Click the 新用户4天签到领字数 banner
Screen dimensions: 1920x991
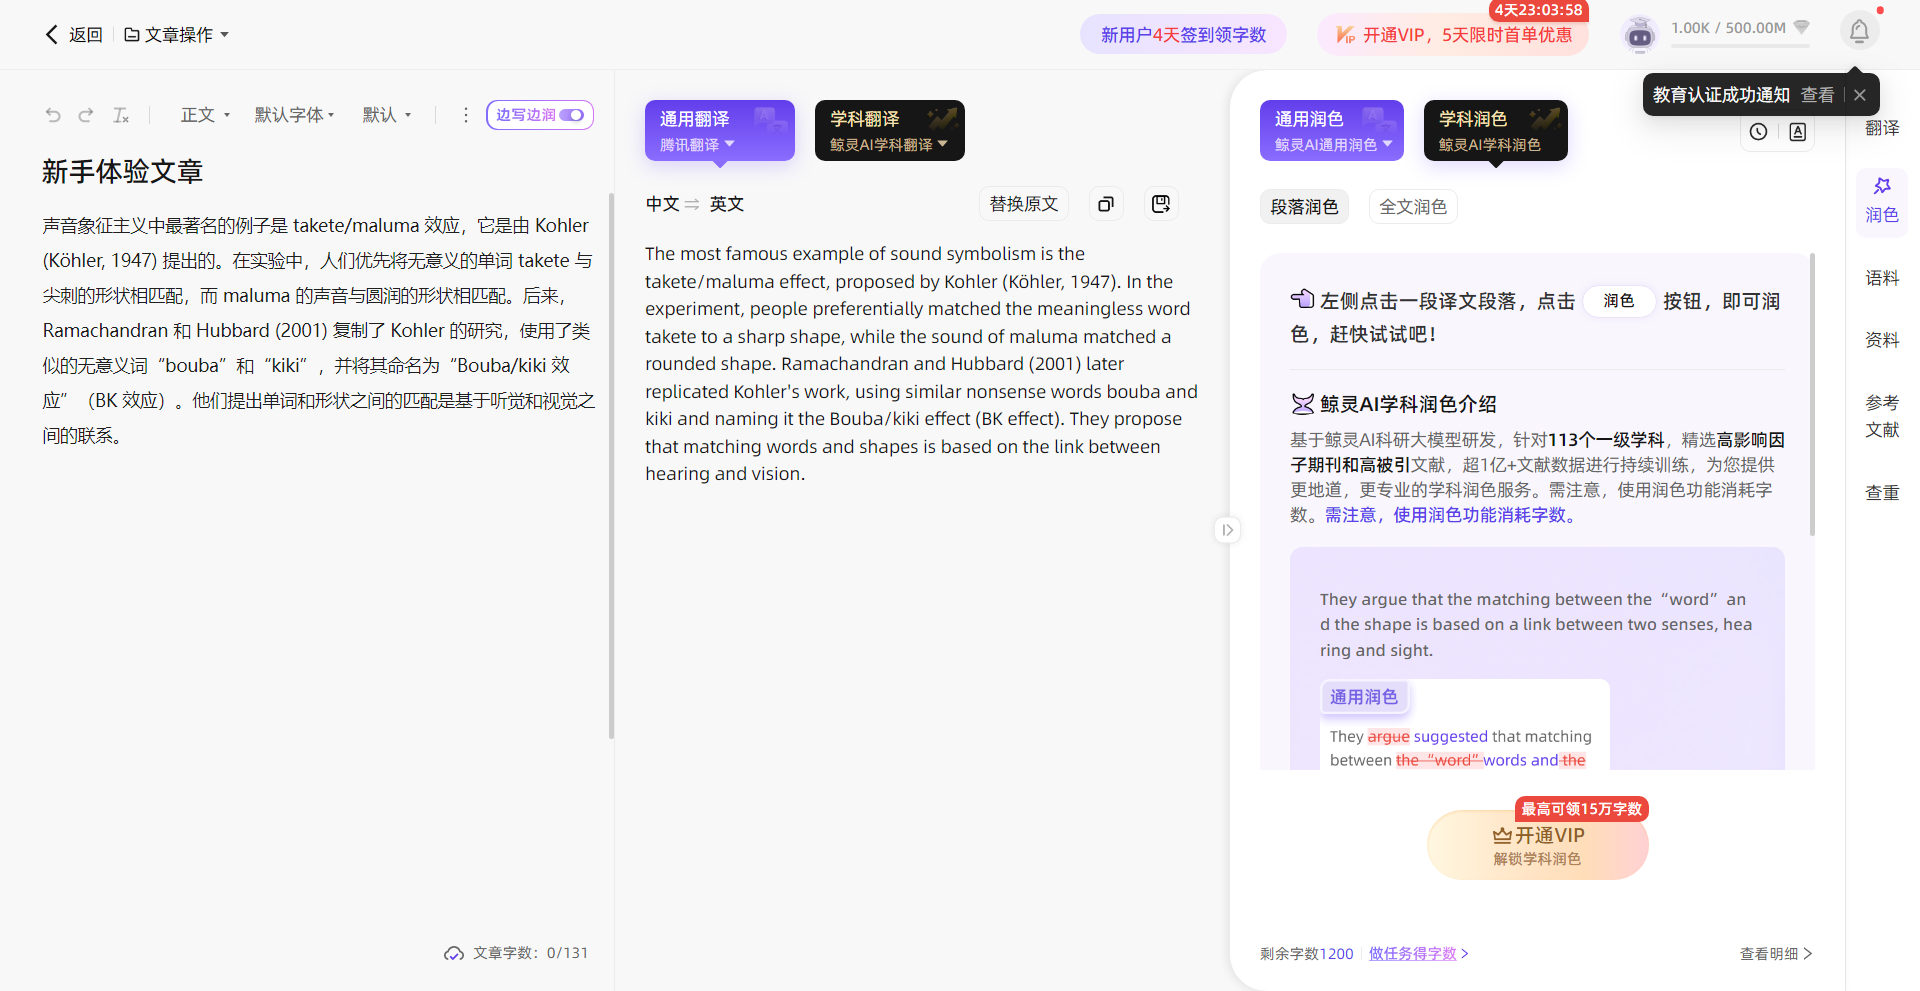pyautogui.click(x=1183, y=35)
